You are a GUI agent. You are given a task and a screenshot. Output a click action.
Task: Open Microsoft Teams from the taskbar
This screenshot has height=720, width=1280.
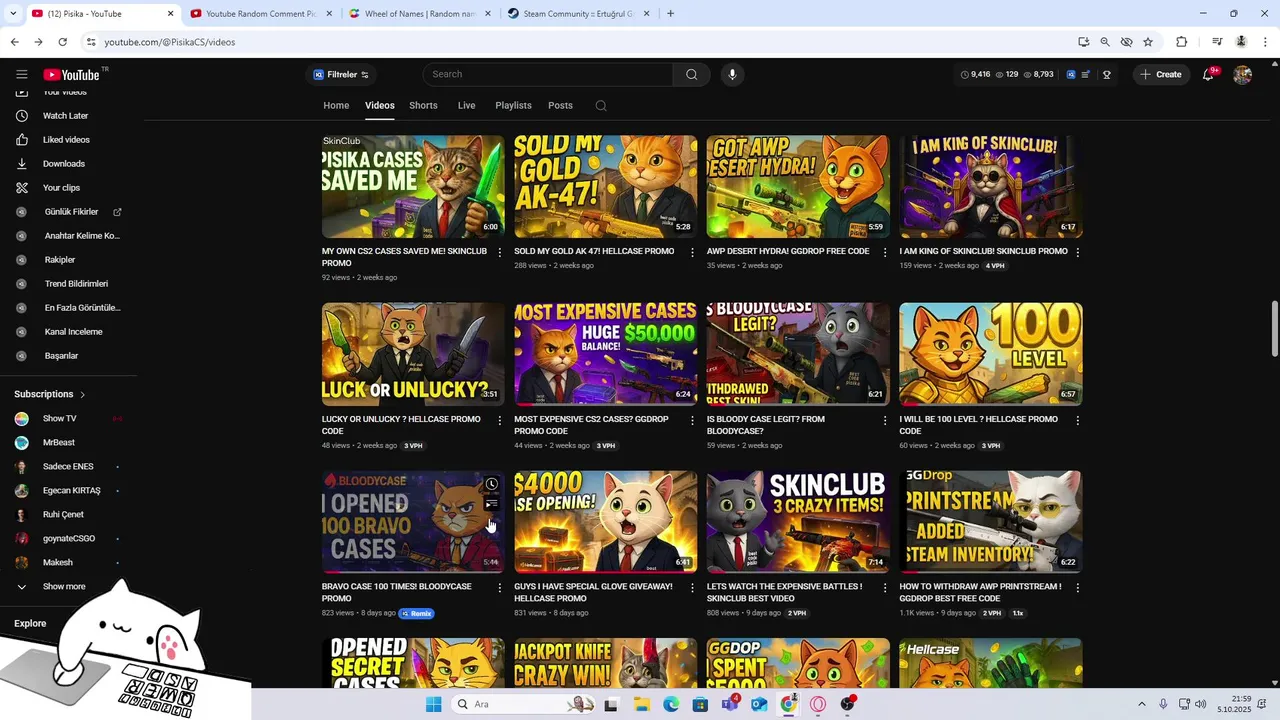click(730, 704)
